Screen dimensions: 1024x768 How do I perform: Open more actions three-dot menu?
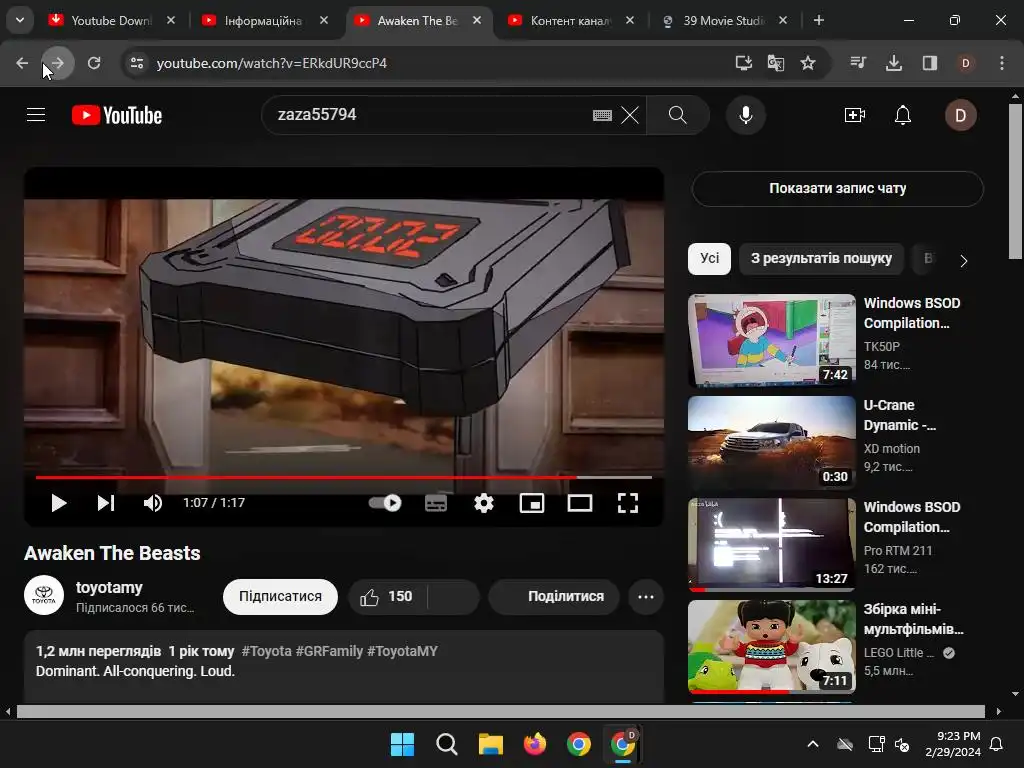tap(646, 596)
